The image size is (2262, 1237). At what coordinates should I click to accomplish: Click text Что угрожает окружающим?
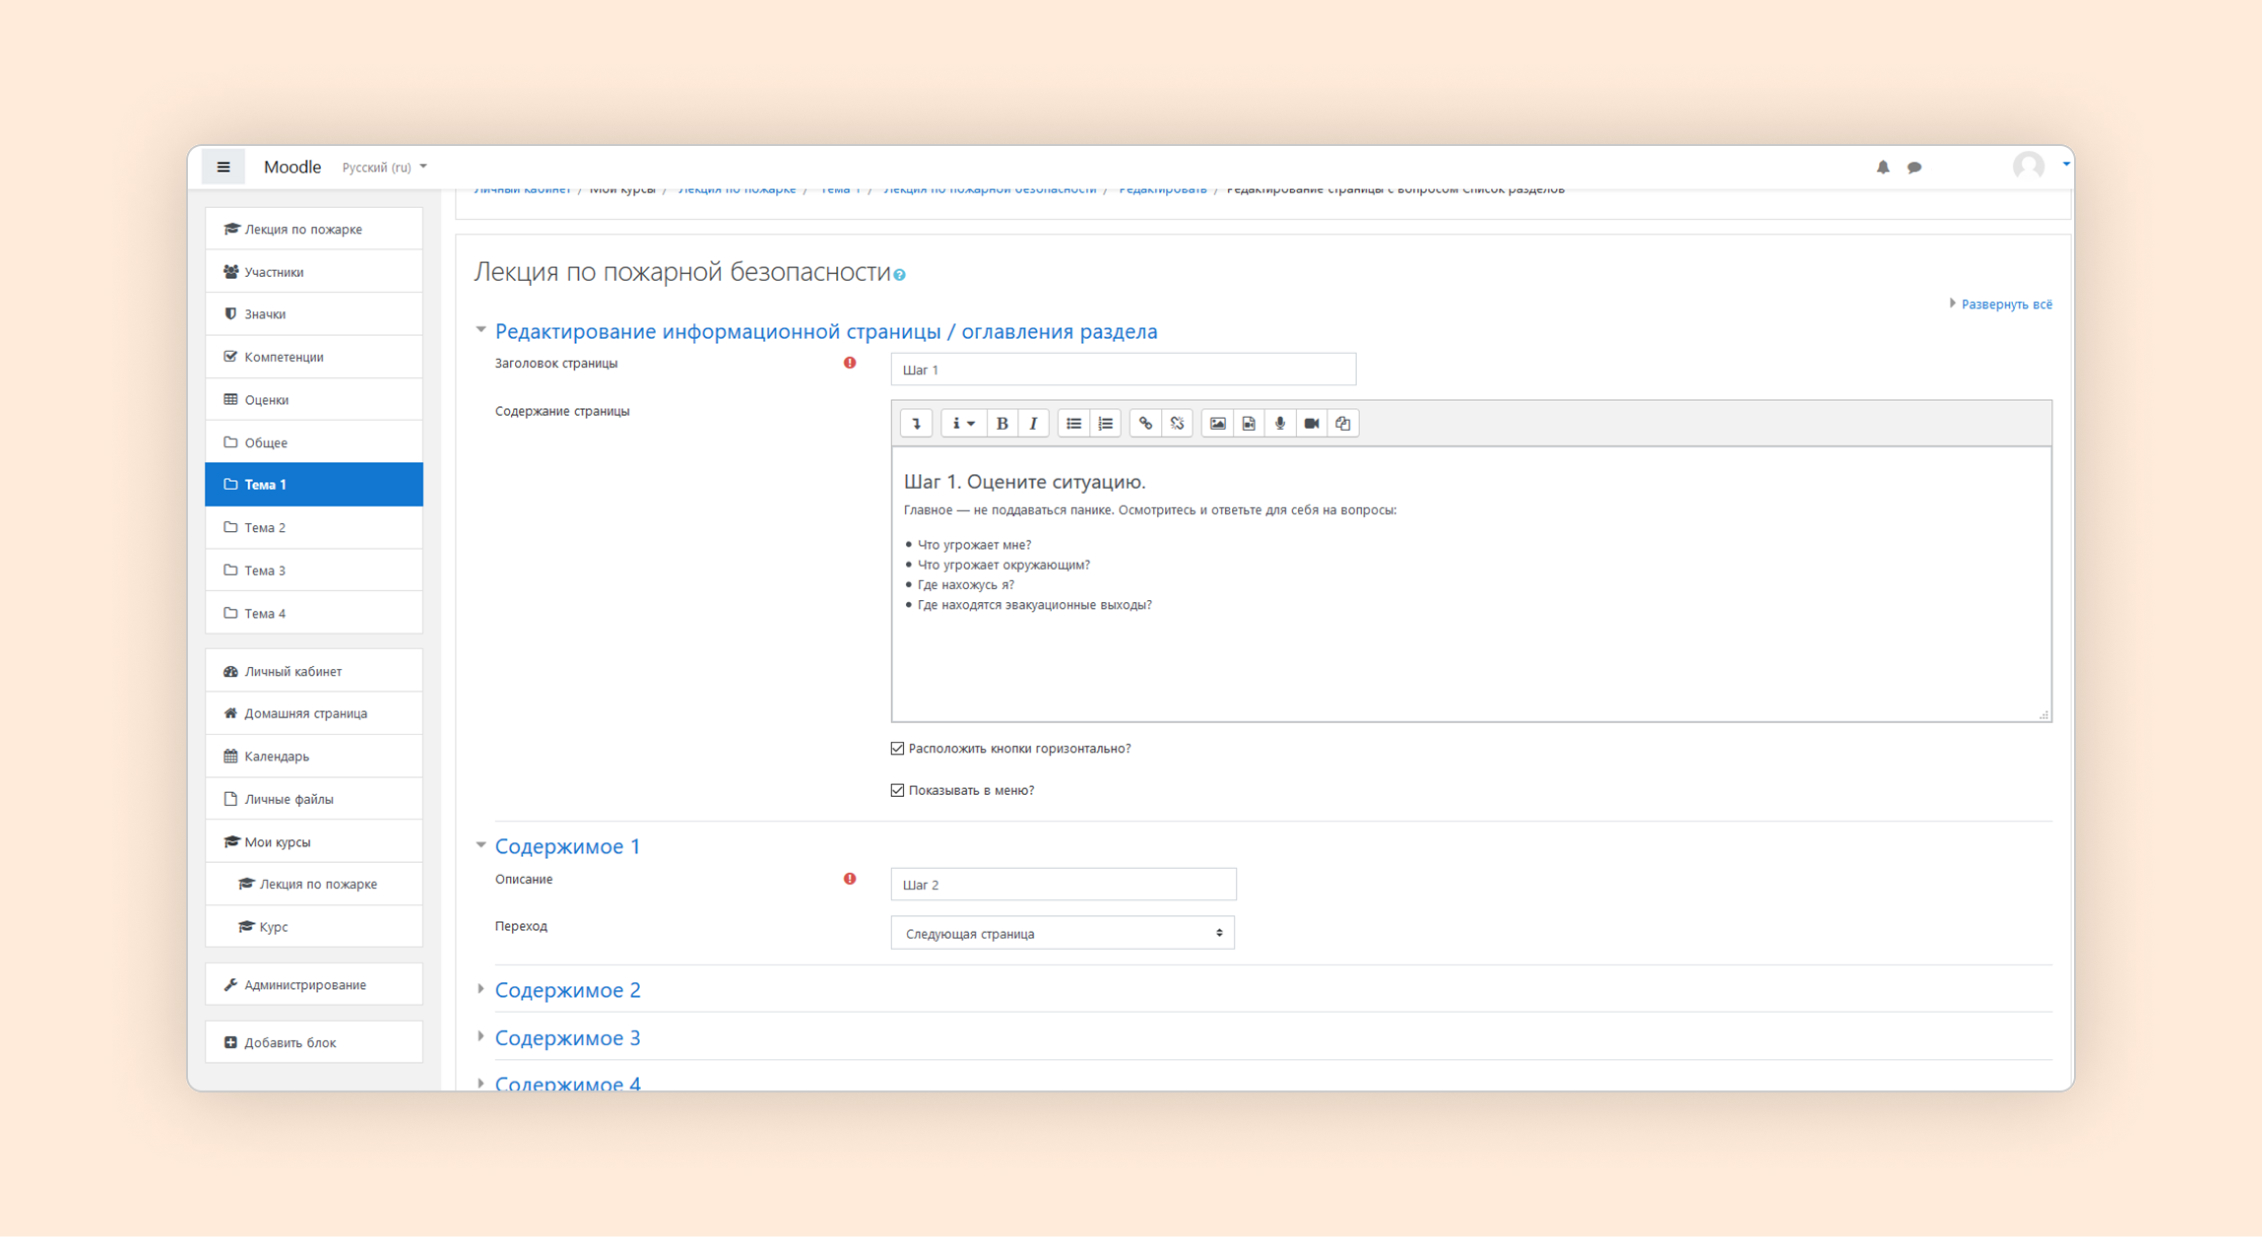point(1004,565)
